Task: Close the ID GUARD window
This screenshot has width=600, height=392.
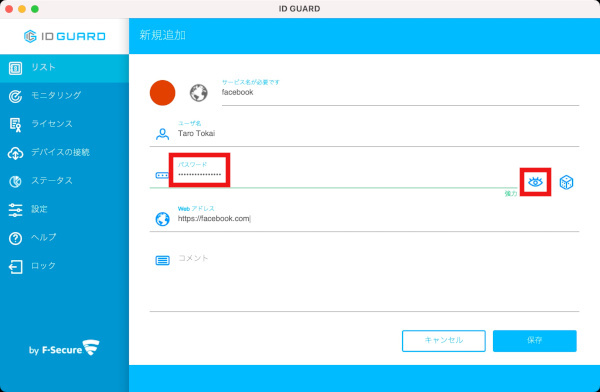Action: click(9, 8)
